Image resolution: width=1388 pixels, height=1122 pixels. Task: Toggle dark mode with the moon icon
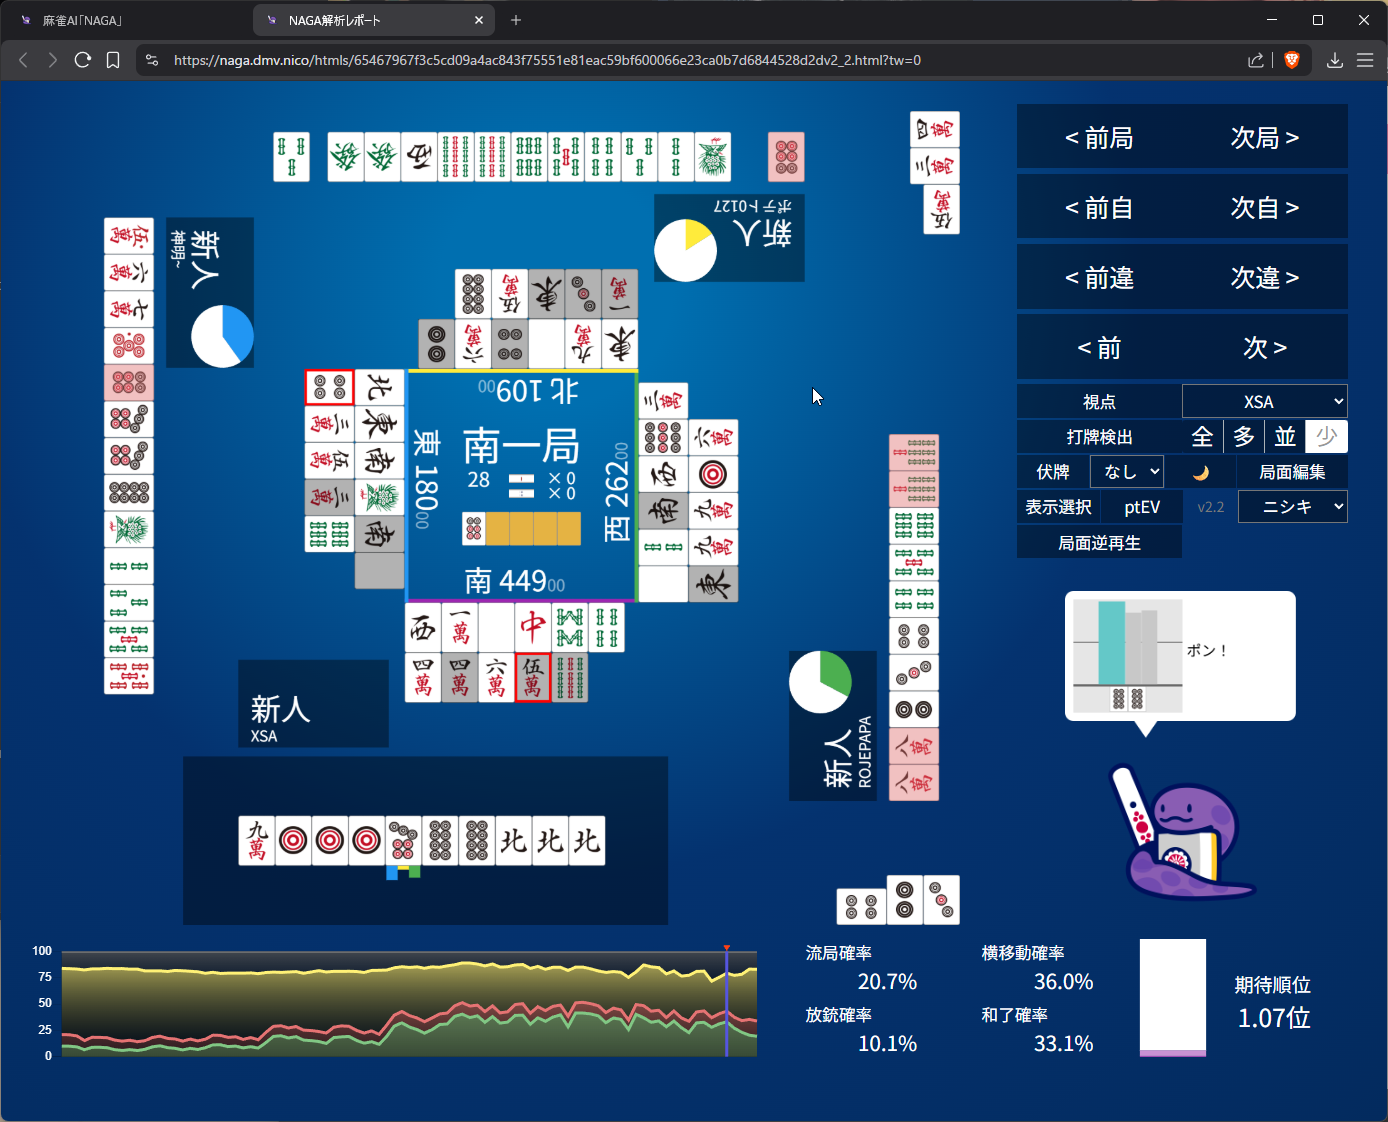[1200, 472]
